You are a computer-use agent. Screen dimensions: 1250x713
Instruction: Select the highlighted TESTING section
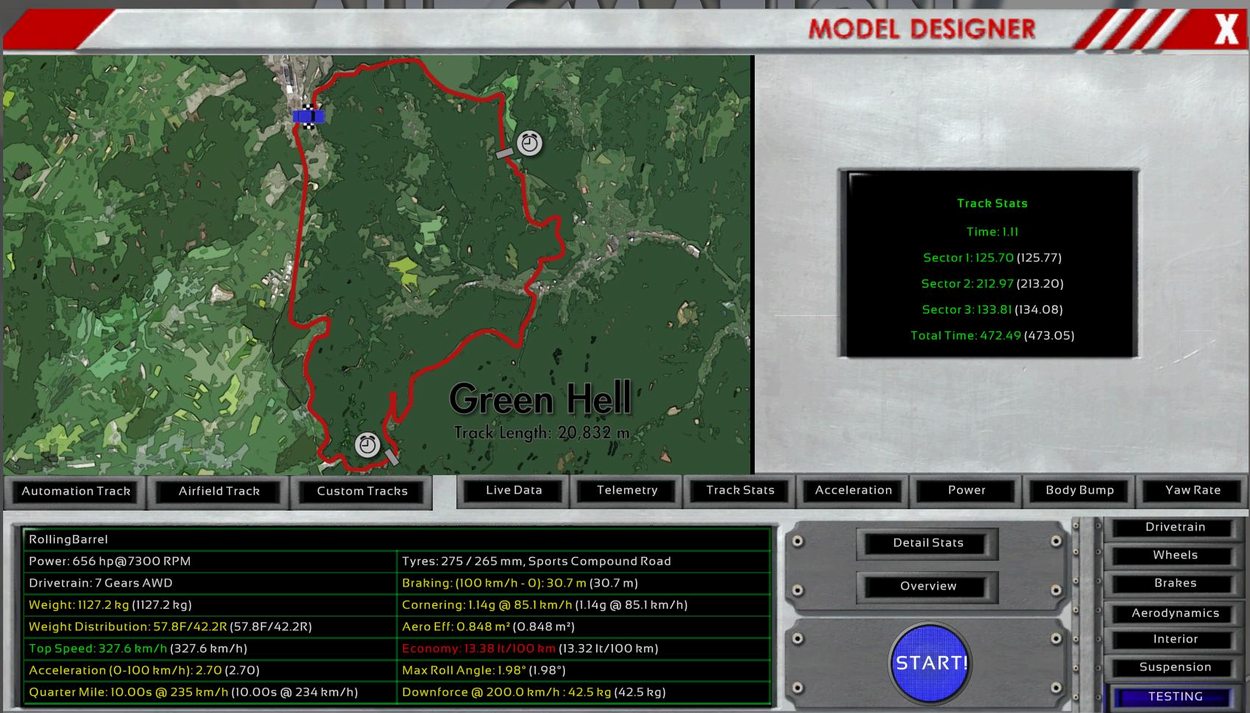(x=1175, y=697)
